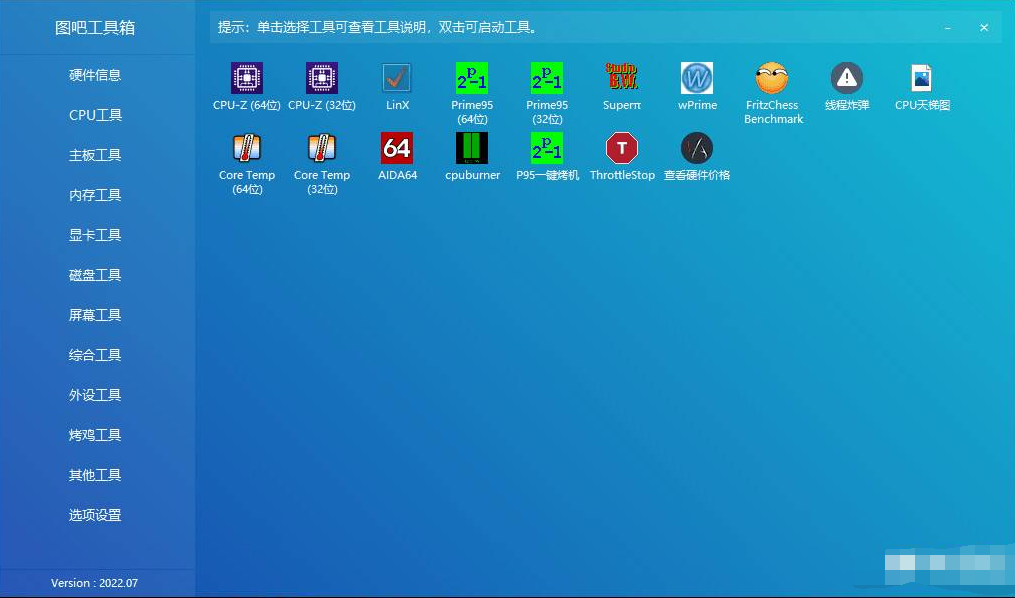The height and width of the screenshot is (598, 1015).
Task: Close the 图吧工具箱 window
Action: coord(984,28)
